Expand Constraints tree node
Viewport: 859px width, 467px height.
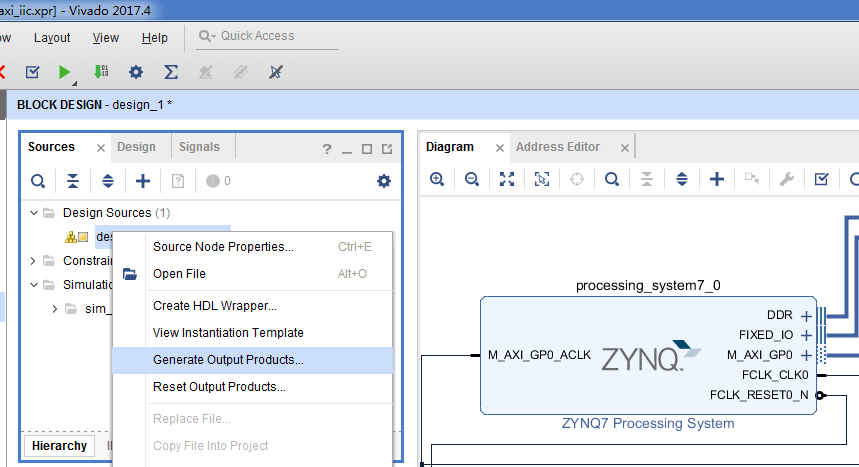click(33, 261)
